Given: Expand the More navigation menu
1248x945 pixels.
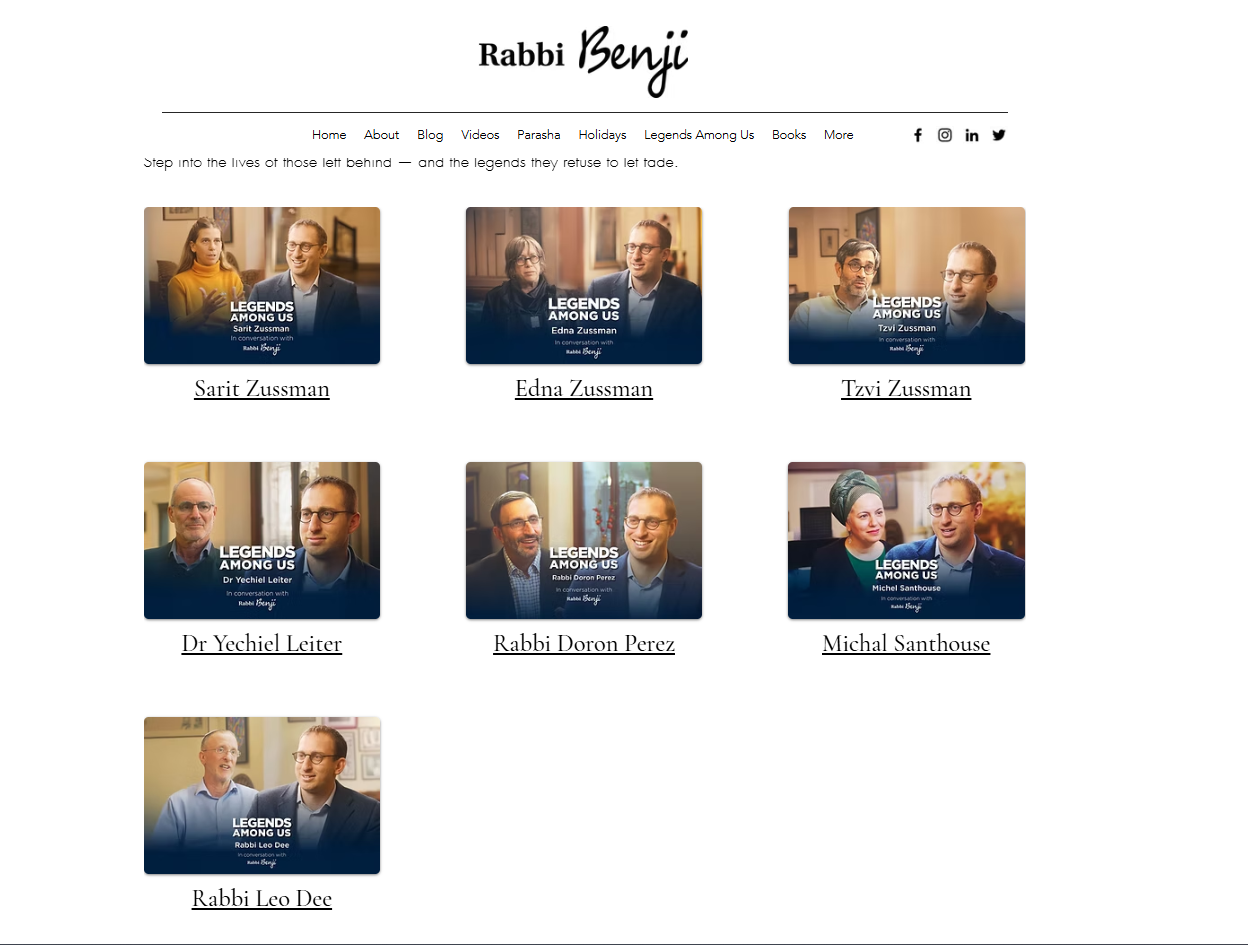Looking at the screenshot, I should pos(838,135).
